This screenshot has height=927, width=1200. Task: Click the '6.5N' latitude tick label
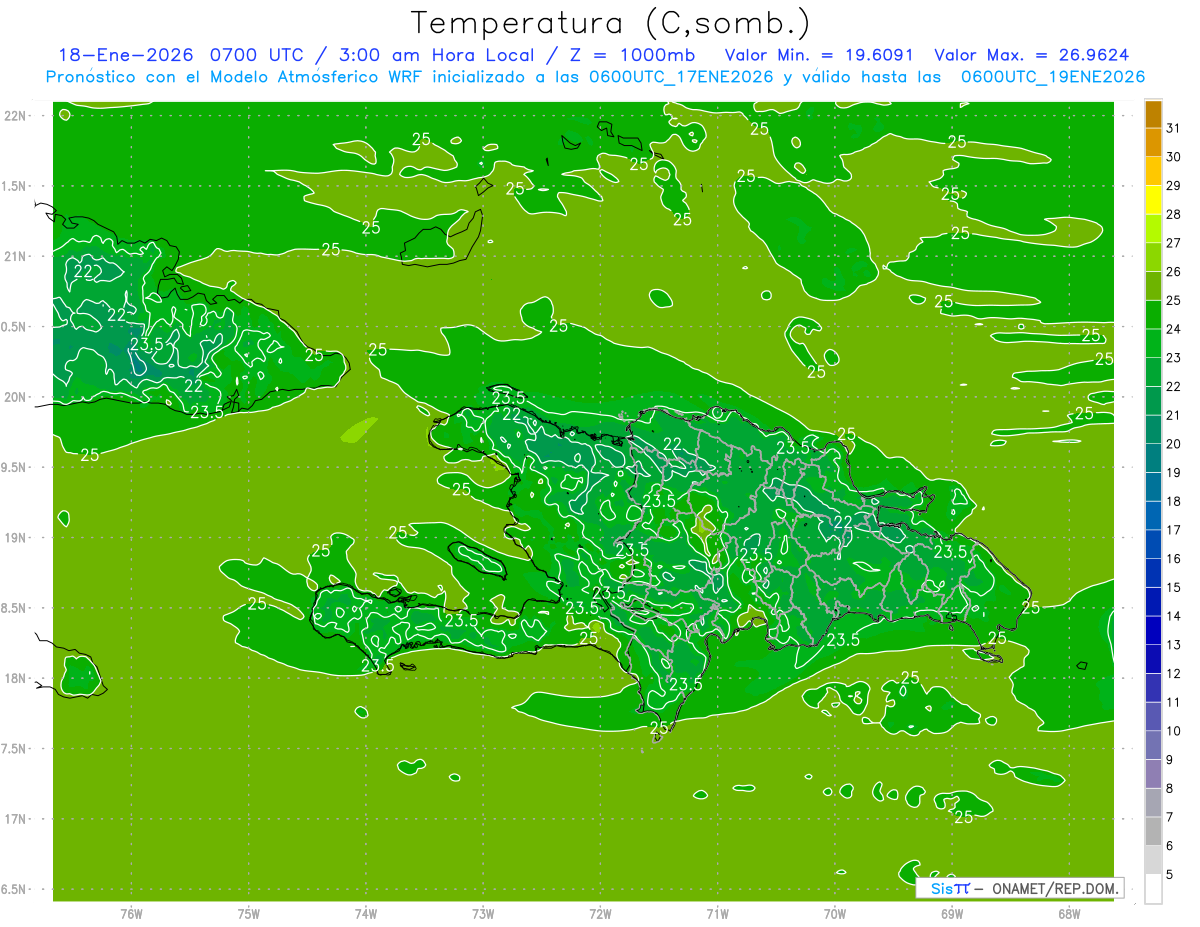[x=16, y=889]
